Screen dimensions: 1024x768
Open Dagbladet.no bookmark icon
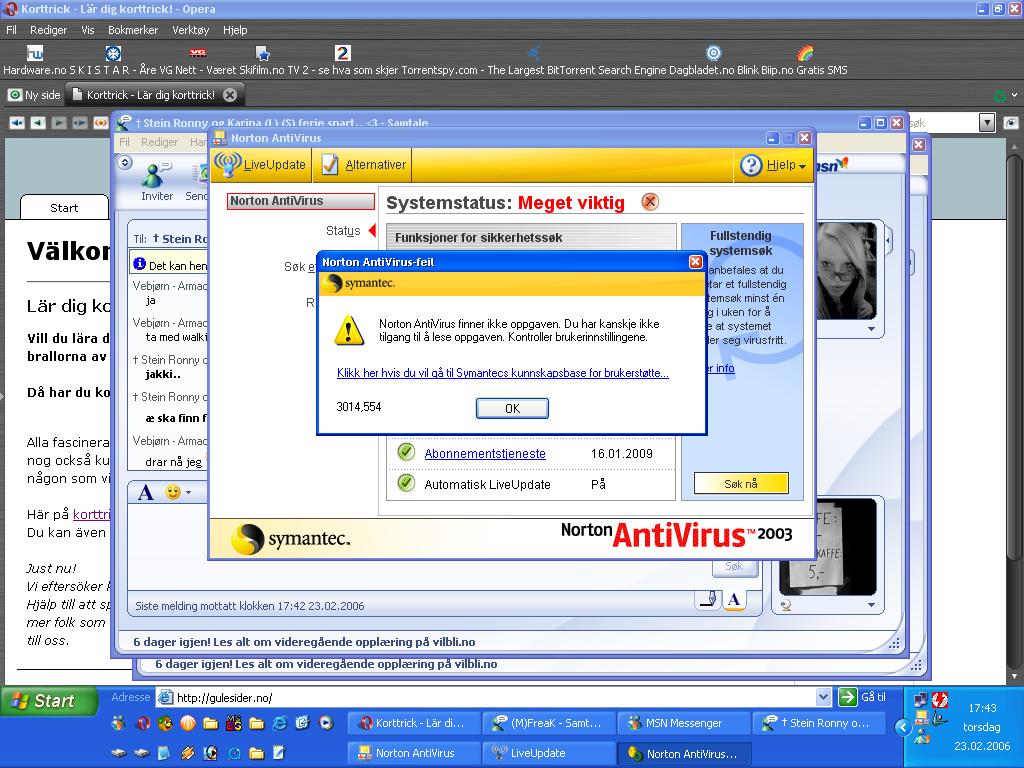(714, 53)
